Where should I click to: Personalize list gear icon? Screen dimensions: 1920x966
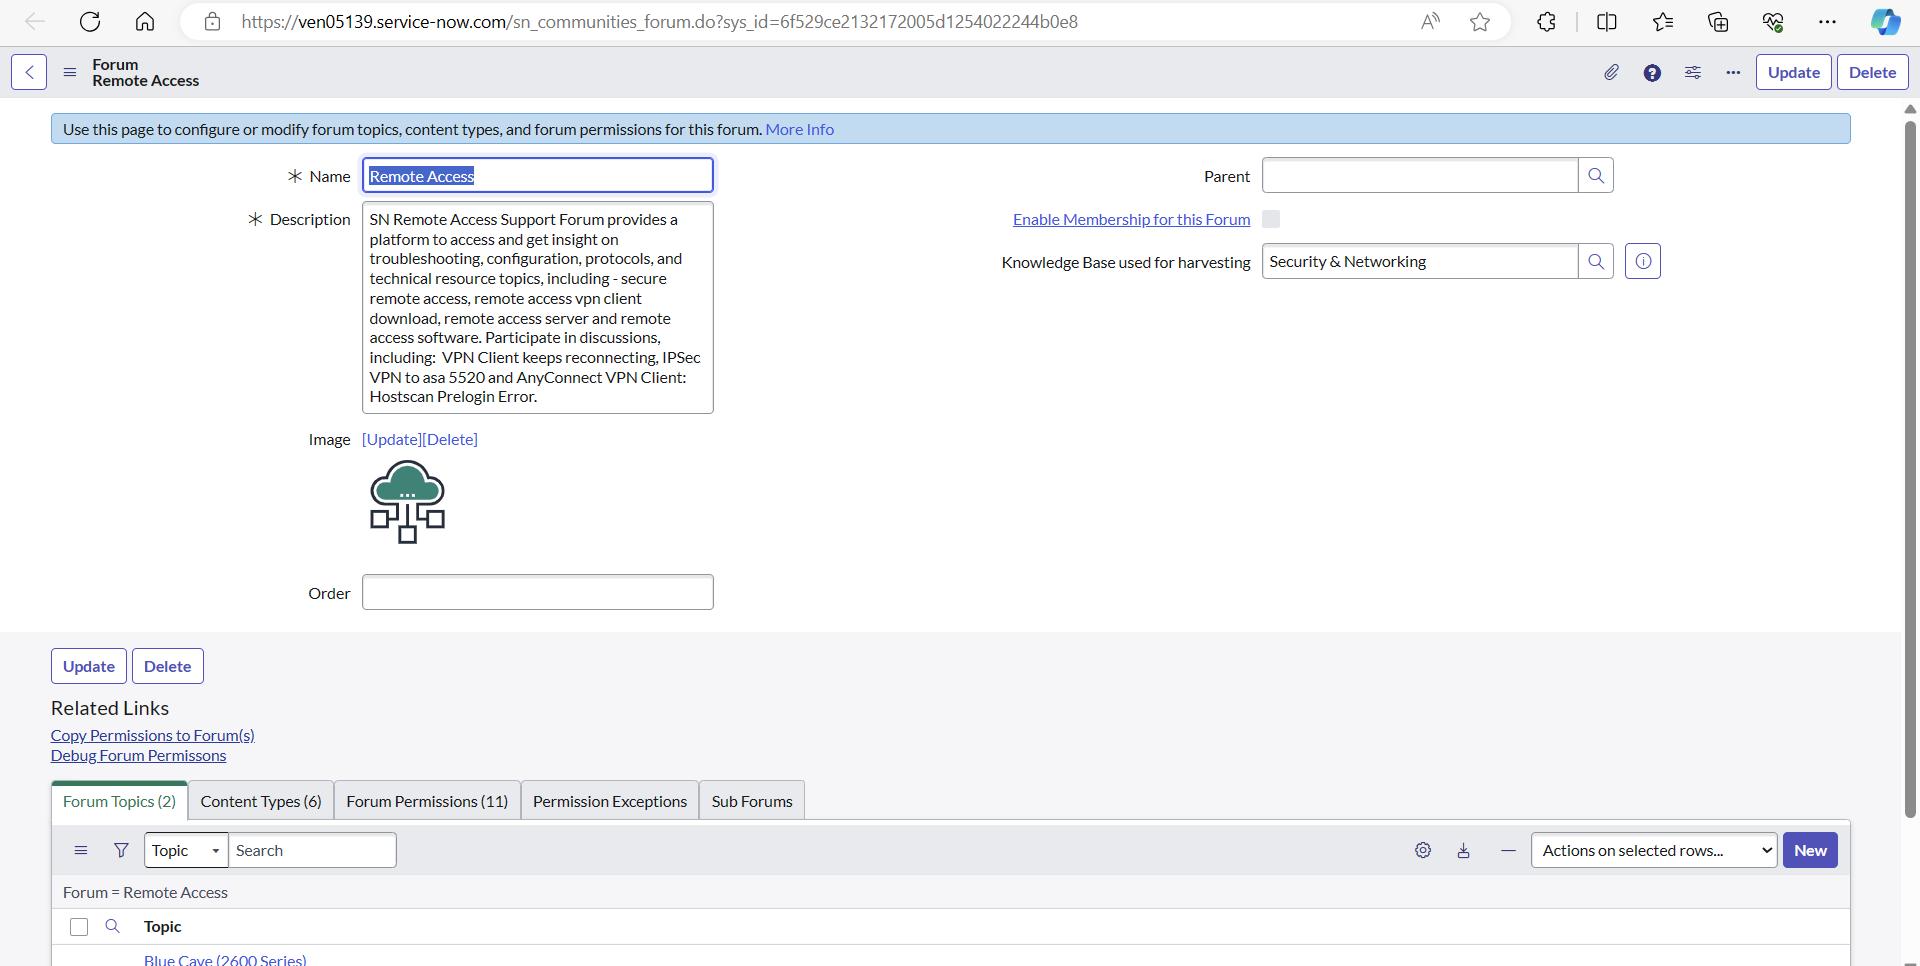(x=1422, y=850)
